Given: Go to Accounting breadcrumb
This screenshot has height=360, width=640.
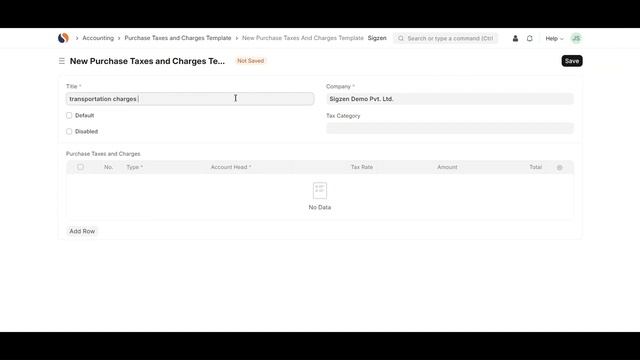Looking at the screenshot, I should pos(98,38).
